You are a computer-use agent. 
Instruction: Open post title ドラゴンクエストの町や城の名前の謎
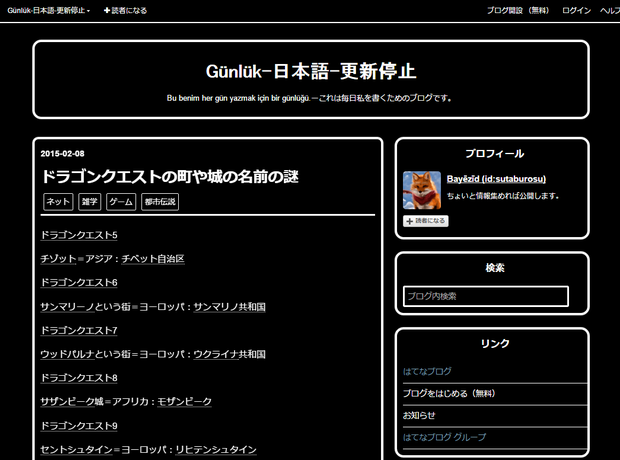[x=170, y=176]
